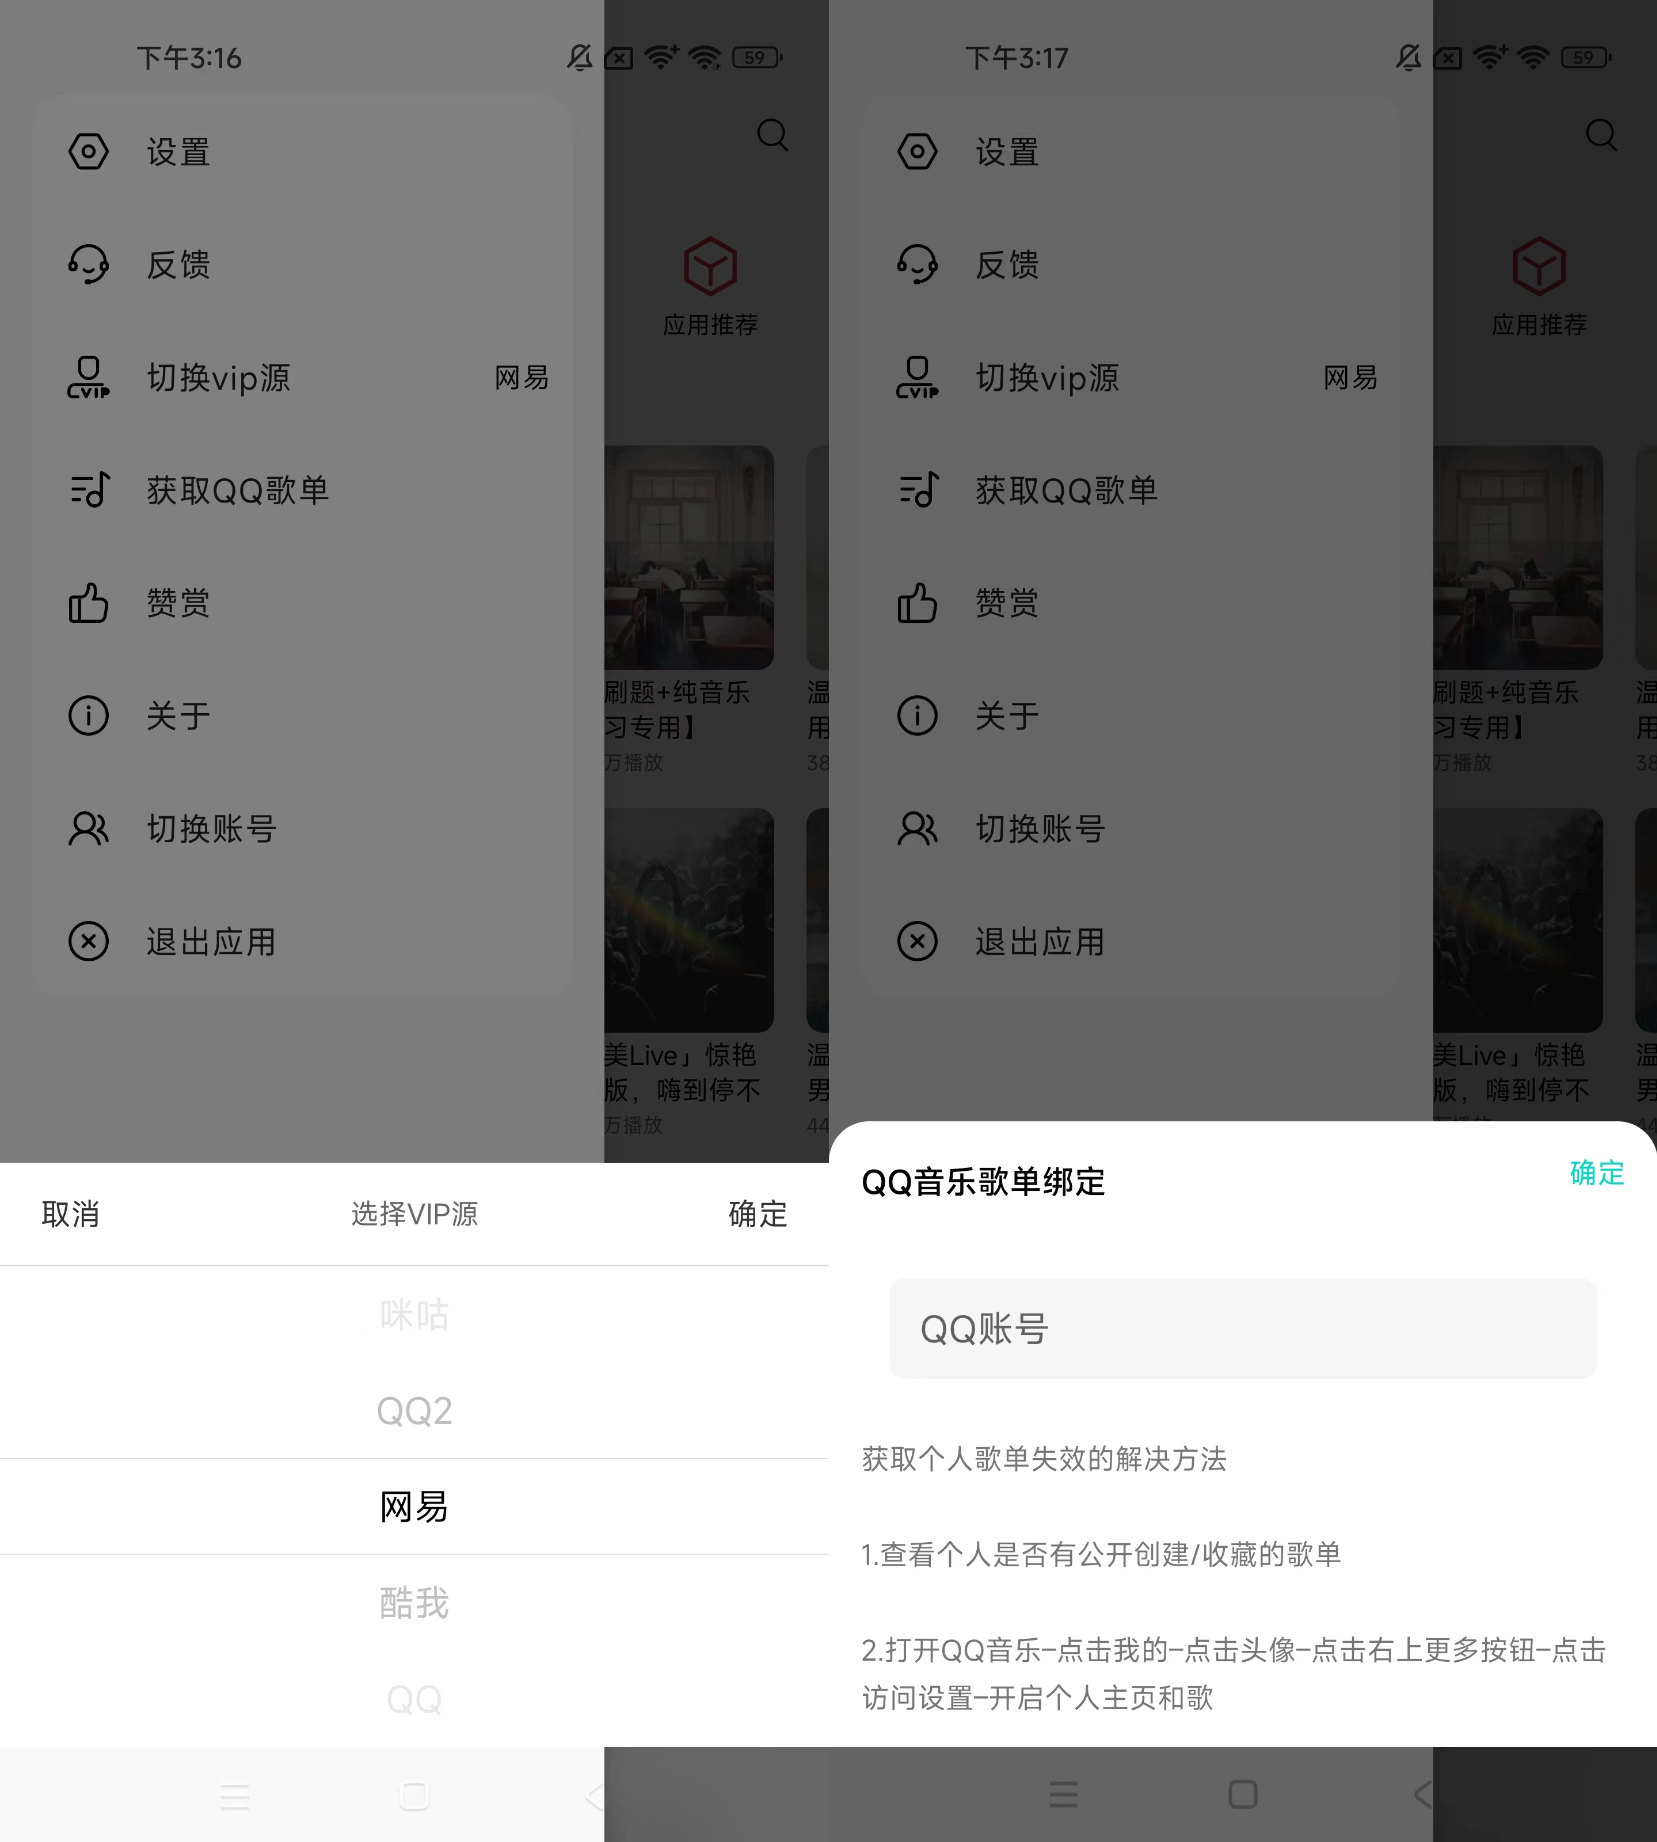Screen dimensions: 1657x1842
Task: Confirm QQ音乐歌单绑定 with the cyan 确定
Action: point(1596,1173)
